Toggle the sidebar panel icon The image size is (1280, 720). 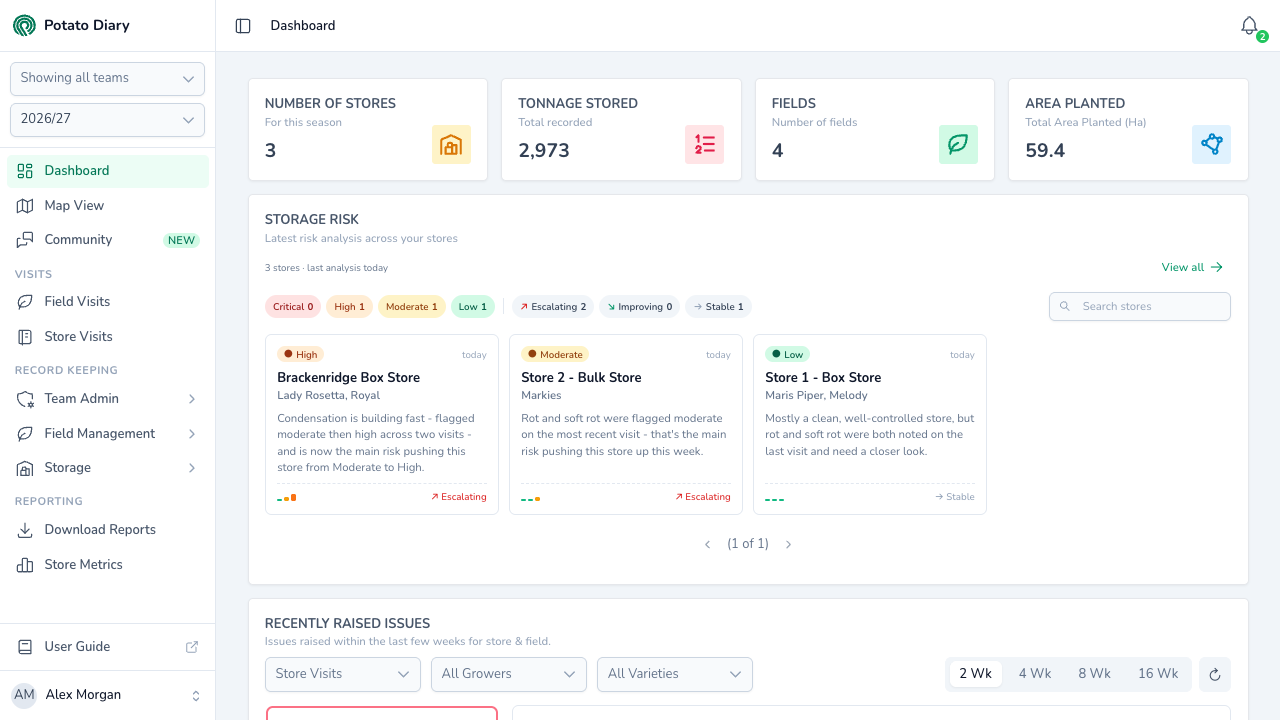(243, 26)
